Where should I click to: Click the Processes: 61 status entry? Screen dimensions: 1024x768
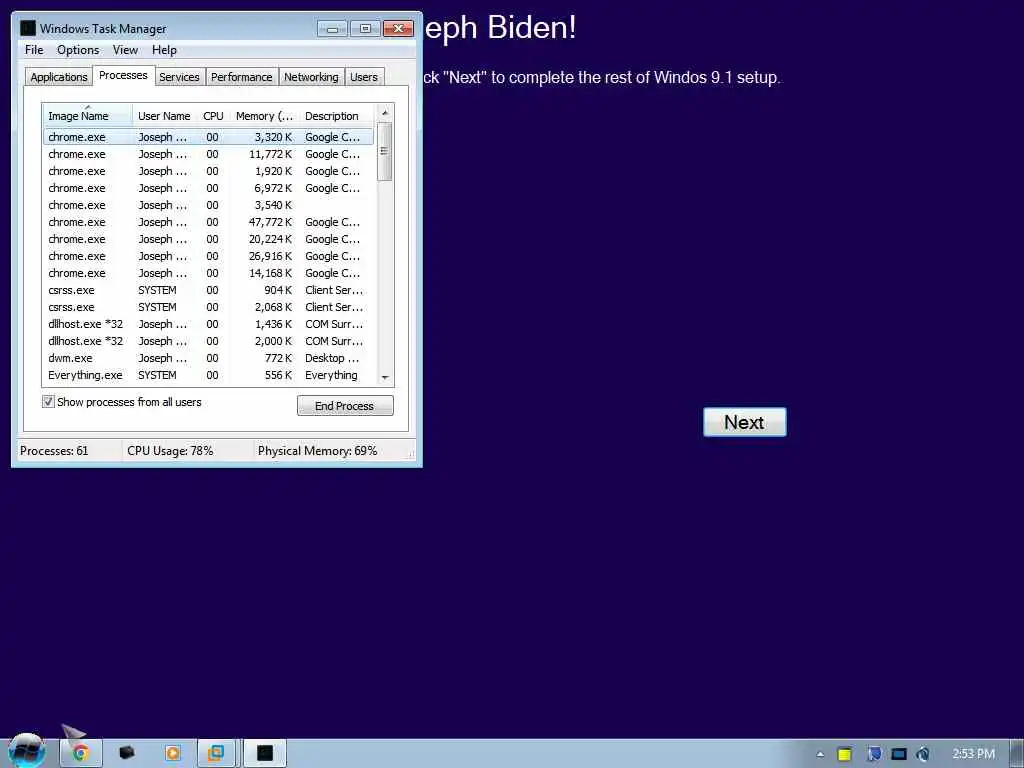pos(54,451)
